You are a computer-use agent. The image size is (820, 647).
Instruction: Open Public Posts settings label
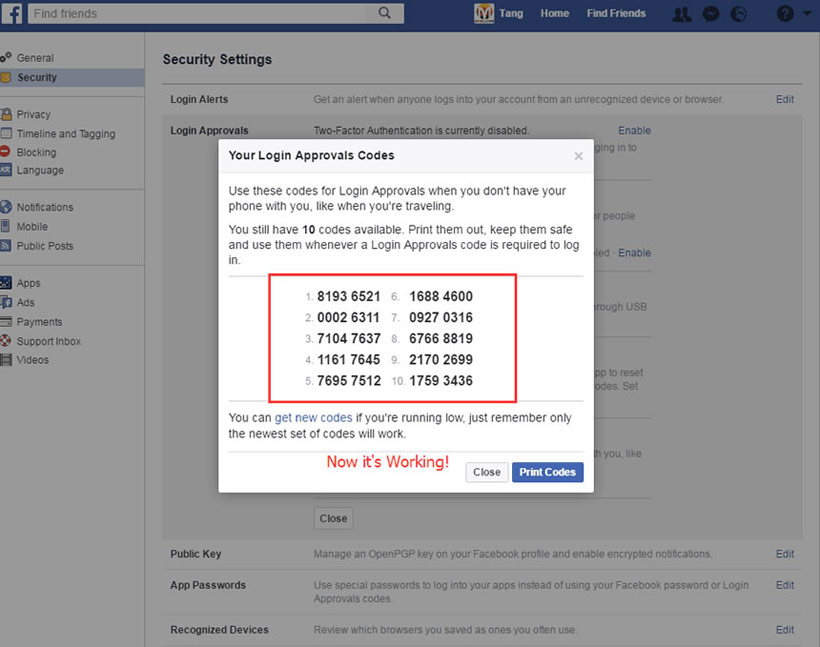click(x=45, y=246)
